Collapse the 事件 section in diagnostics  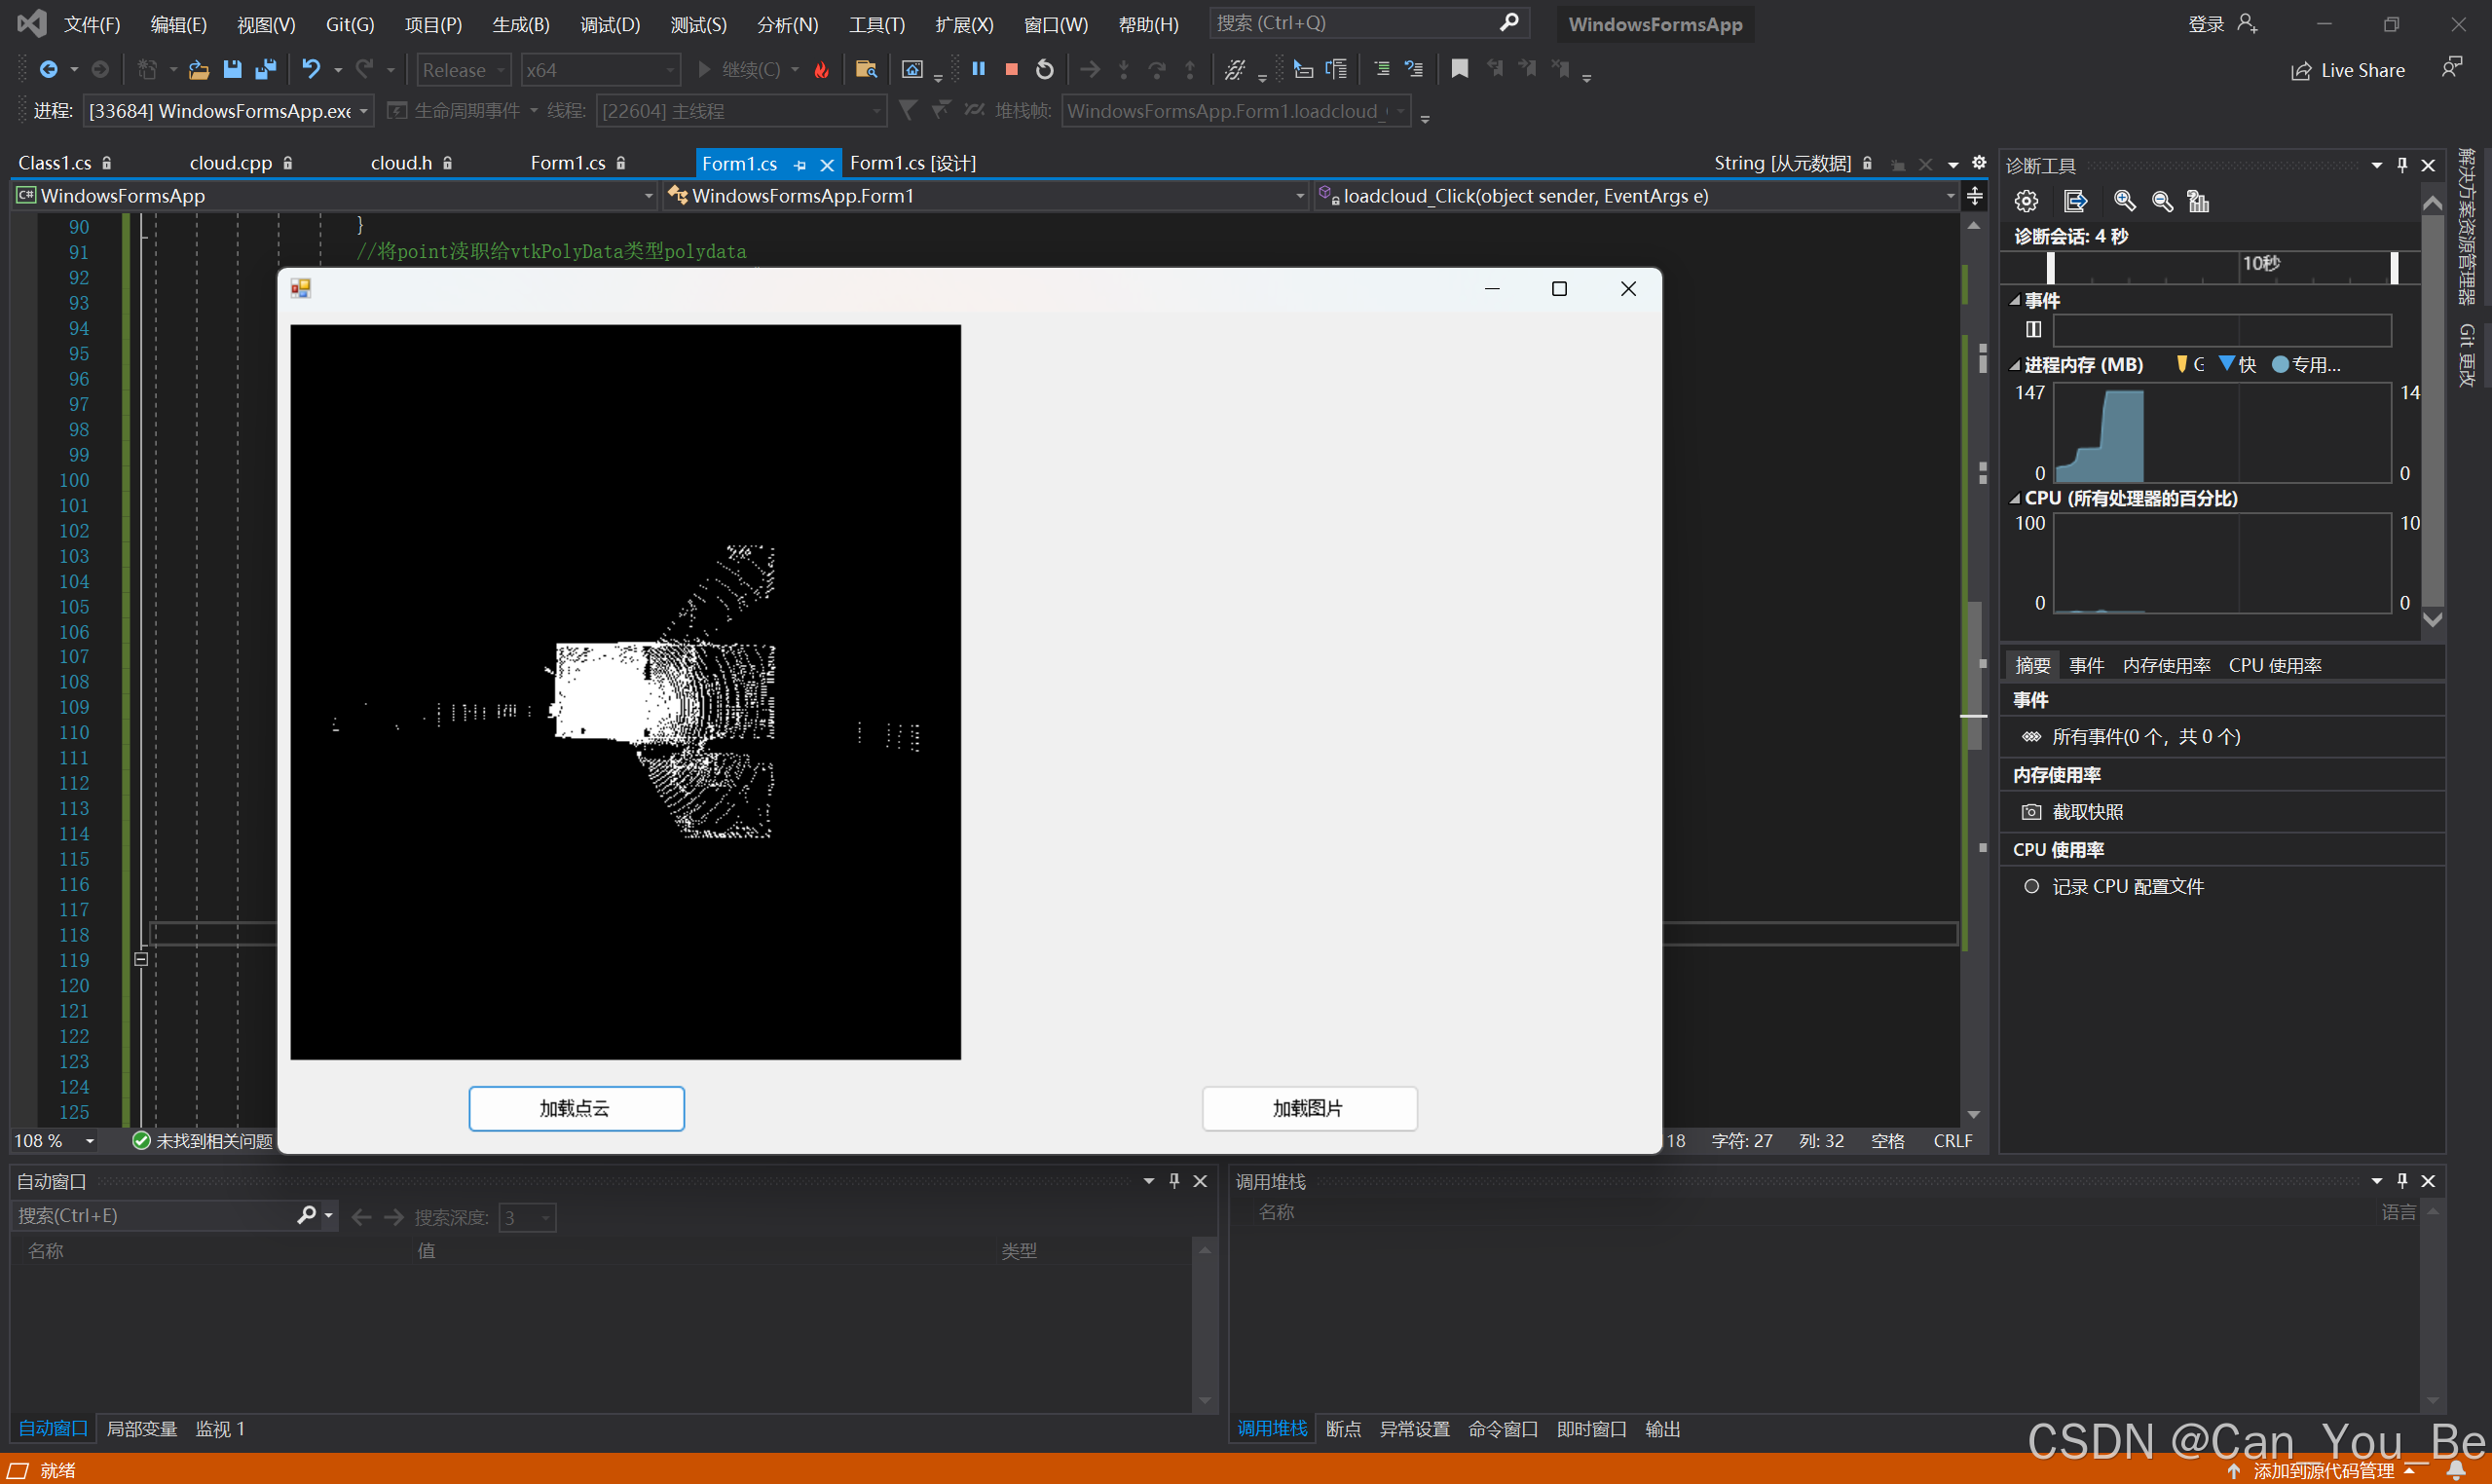(2016, 299)
